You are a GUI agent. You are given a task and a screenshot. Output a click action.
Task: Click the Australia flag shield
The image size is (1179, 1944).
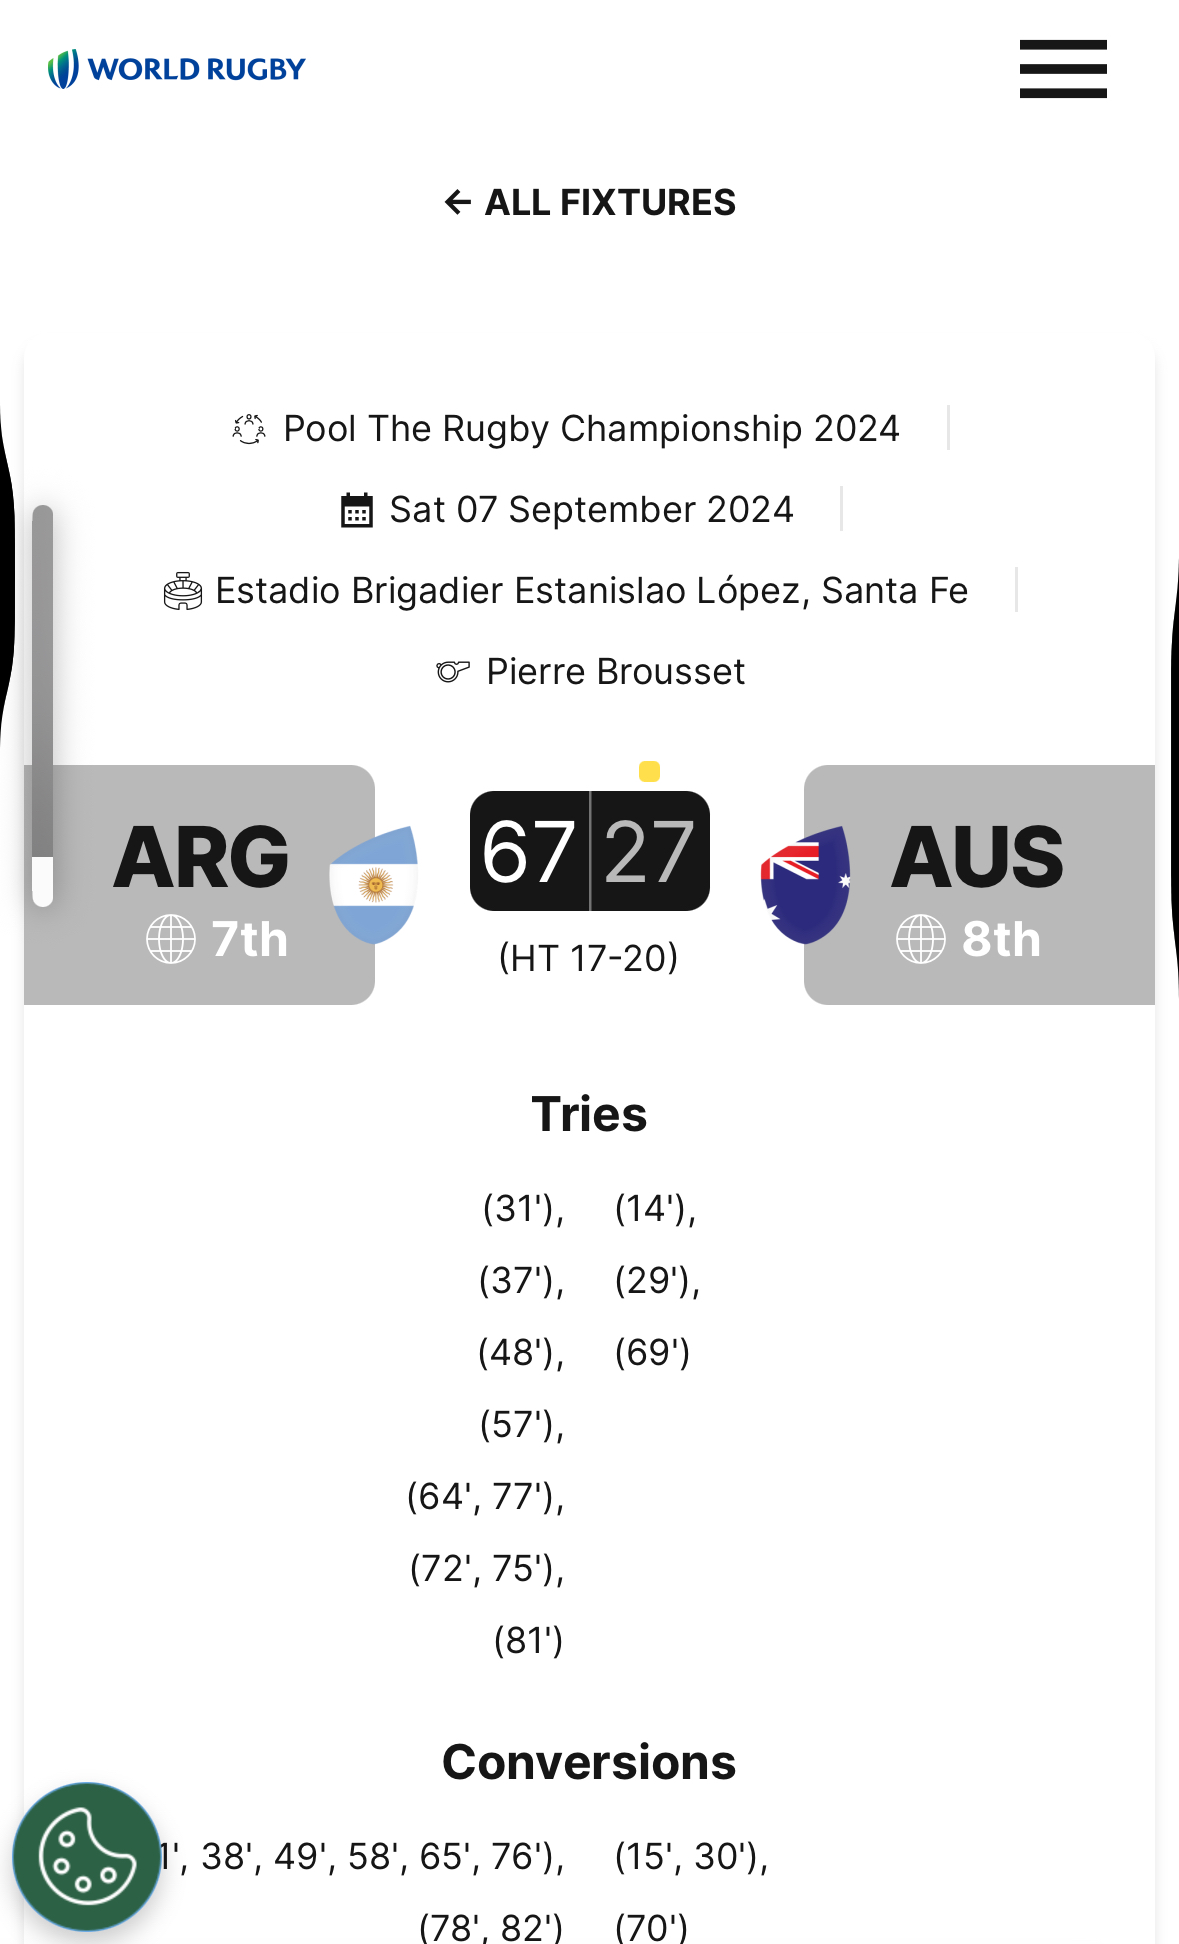[805, 884]
